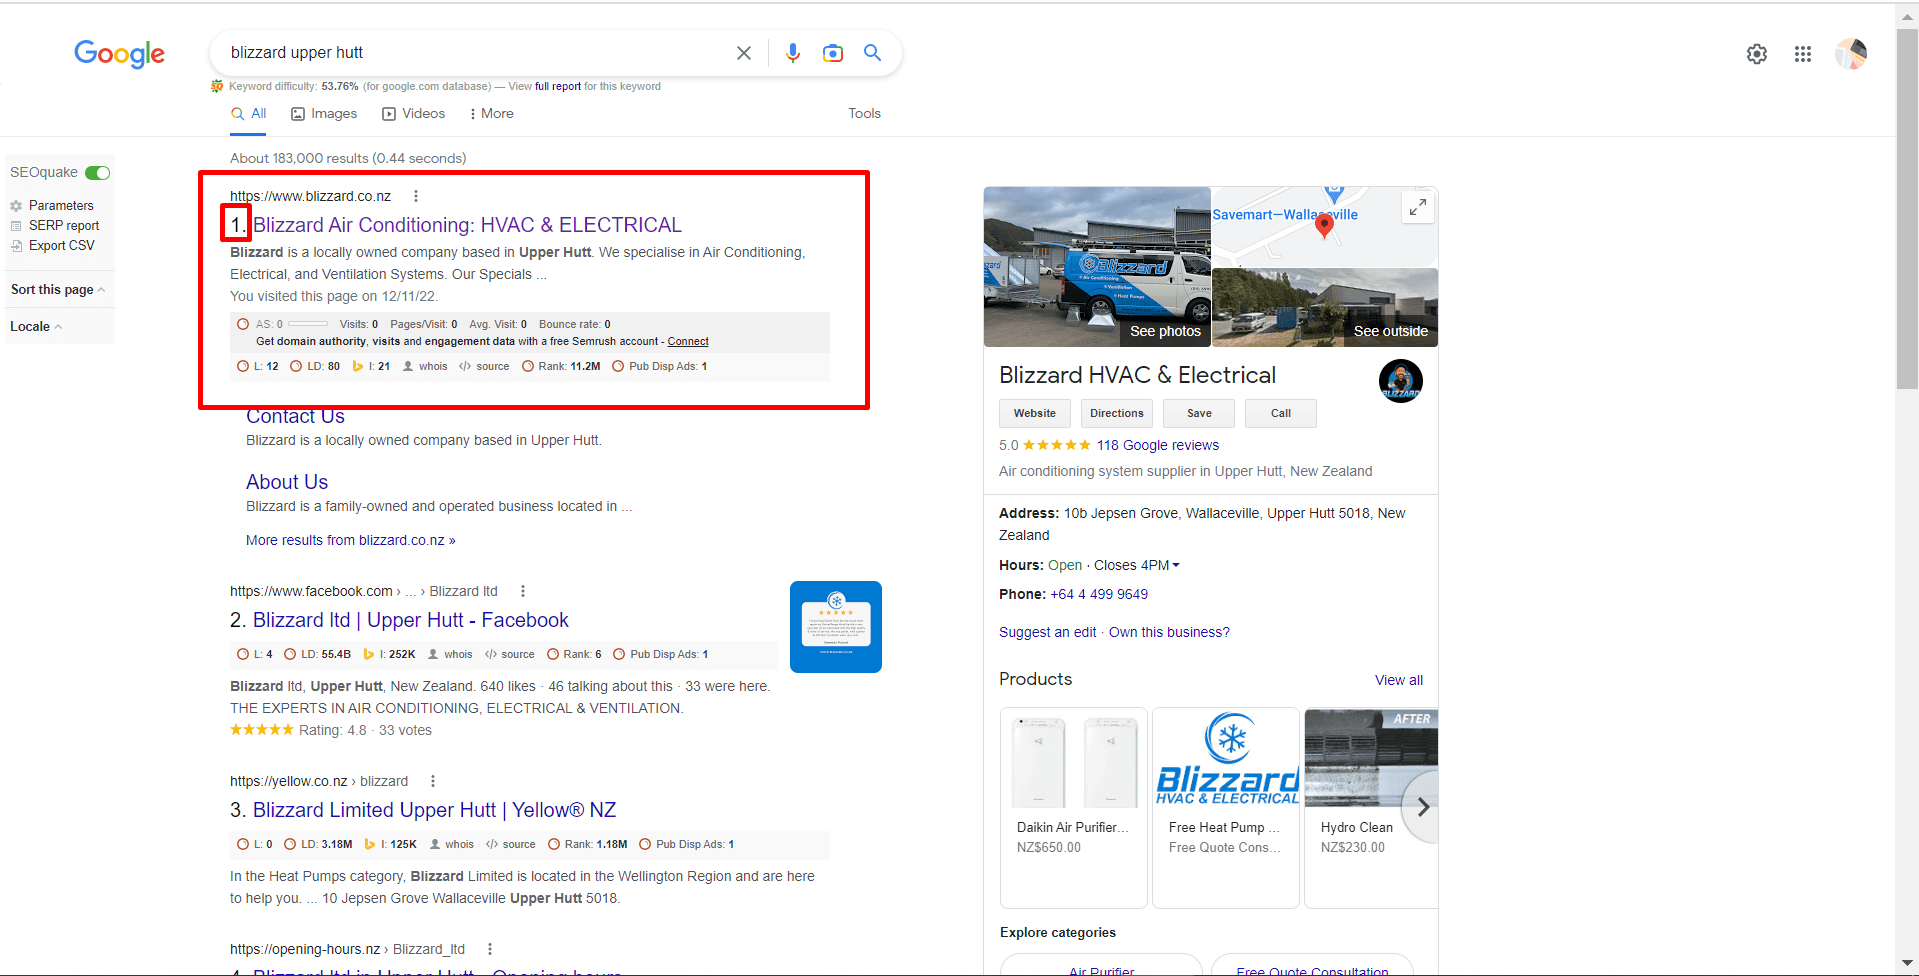View source for Yellow NZ result
The height and width of the screenshot is (976, 1919).
[511, 844]
